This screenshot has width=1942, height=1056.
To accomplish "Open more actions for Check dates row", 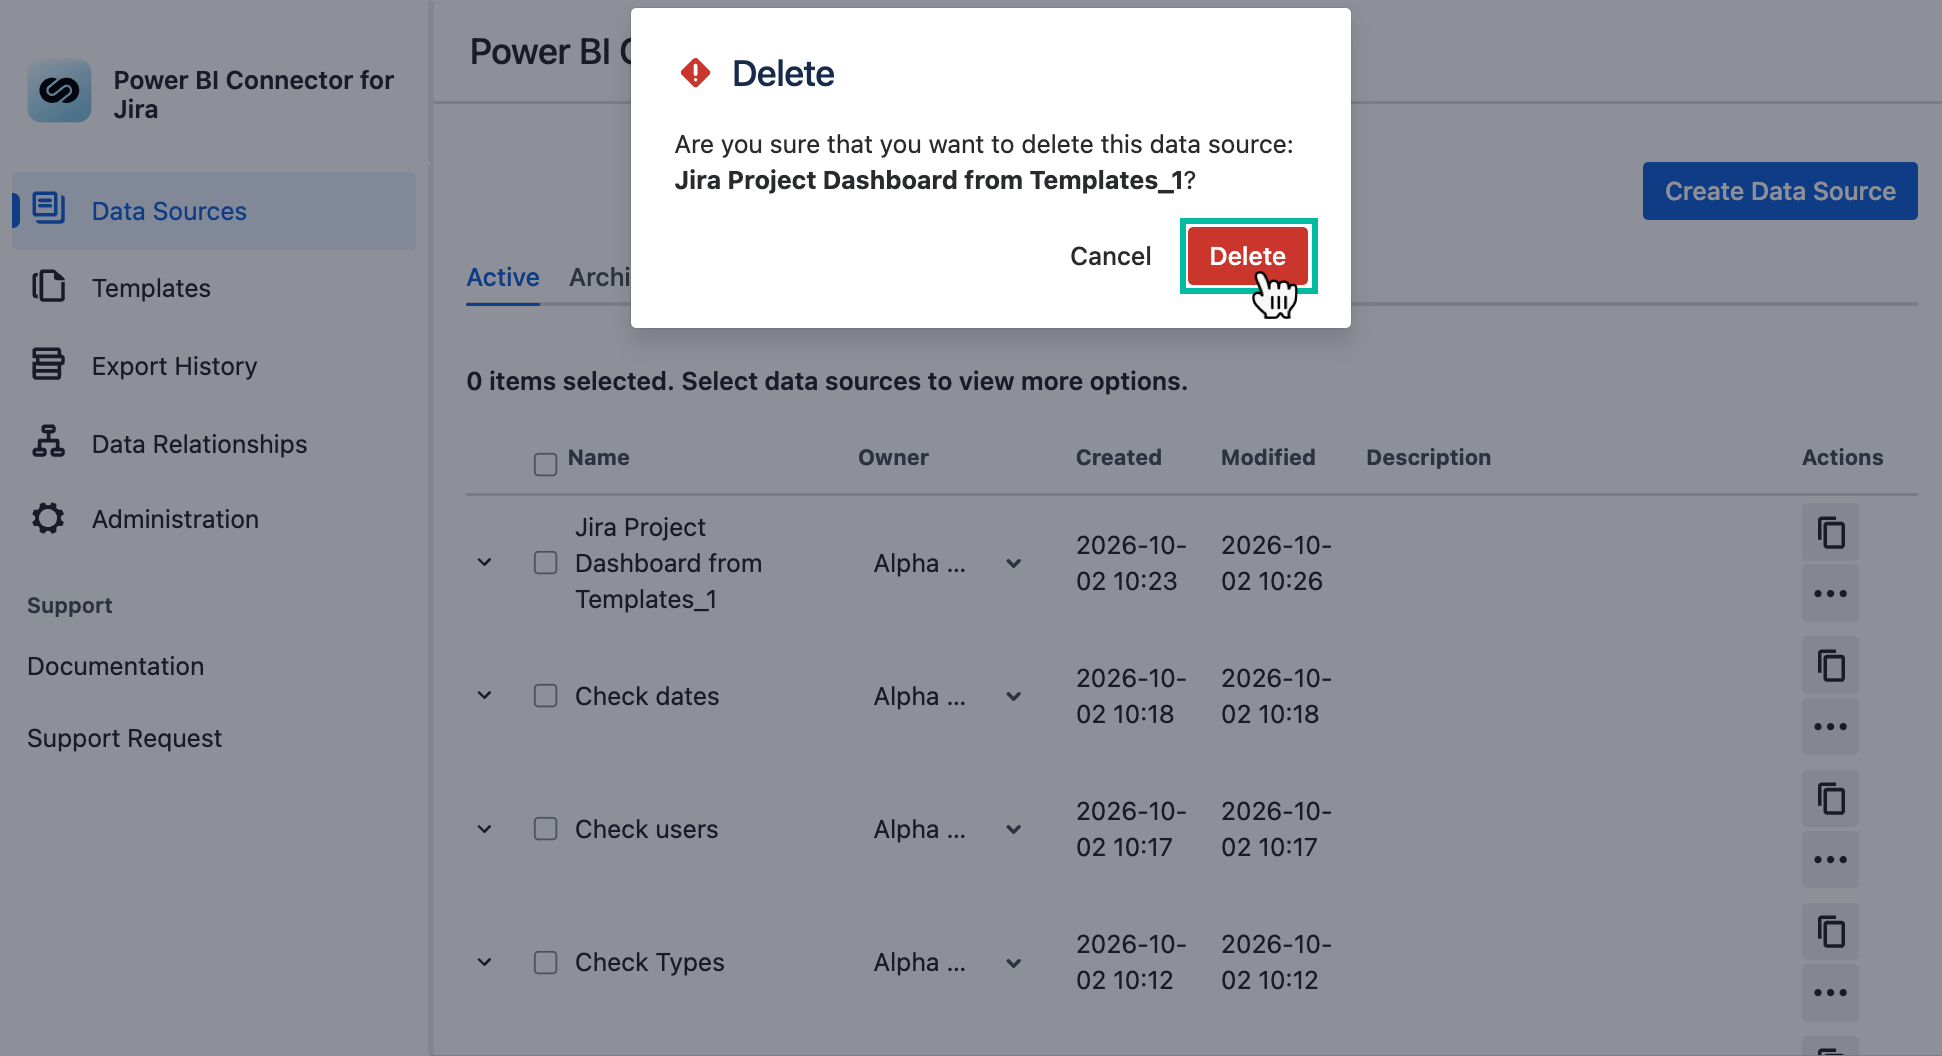I will [1830, 727].
